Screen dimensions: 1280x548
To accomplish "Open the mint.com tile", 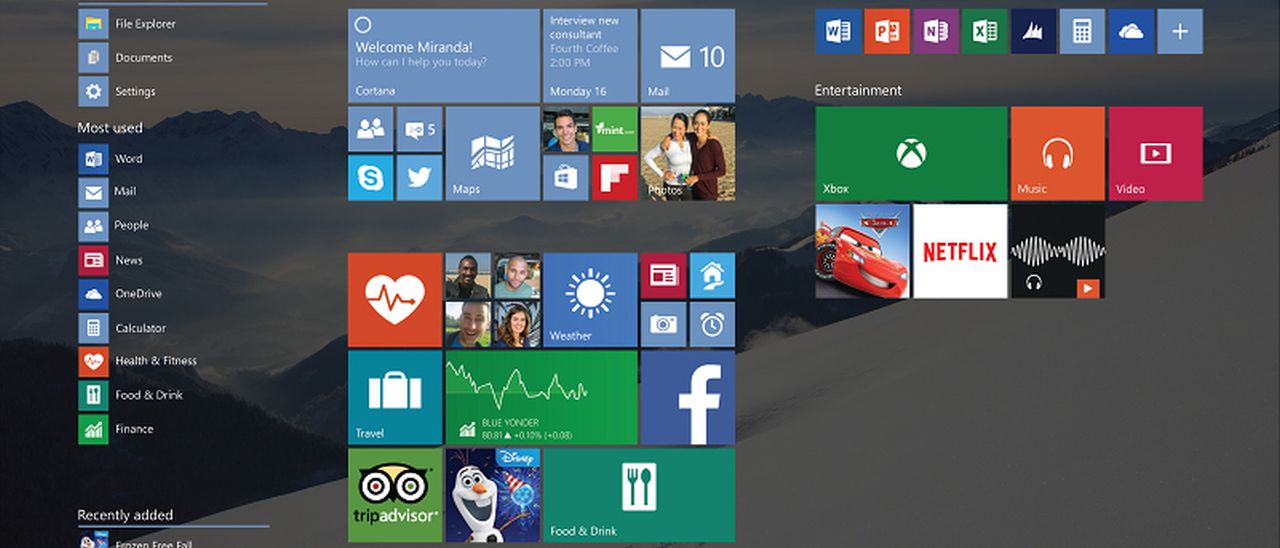I will coord(614,129).
